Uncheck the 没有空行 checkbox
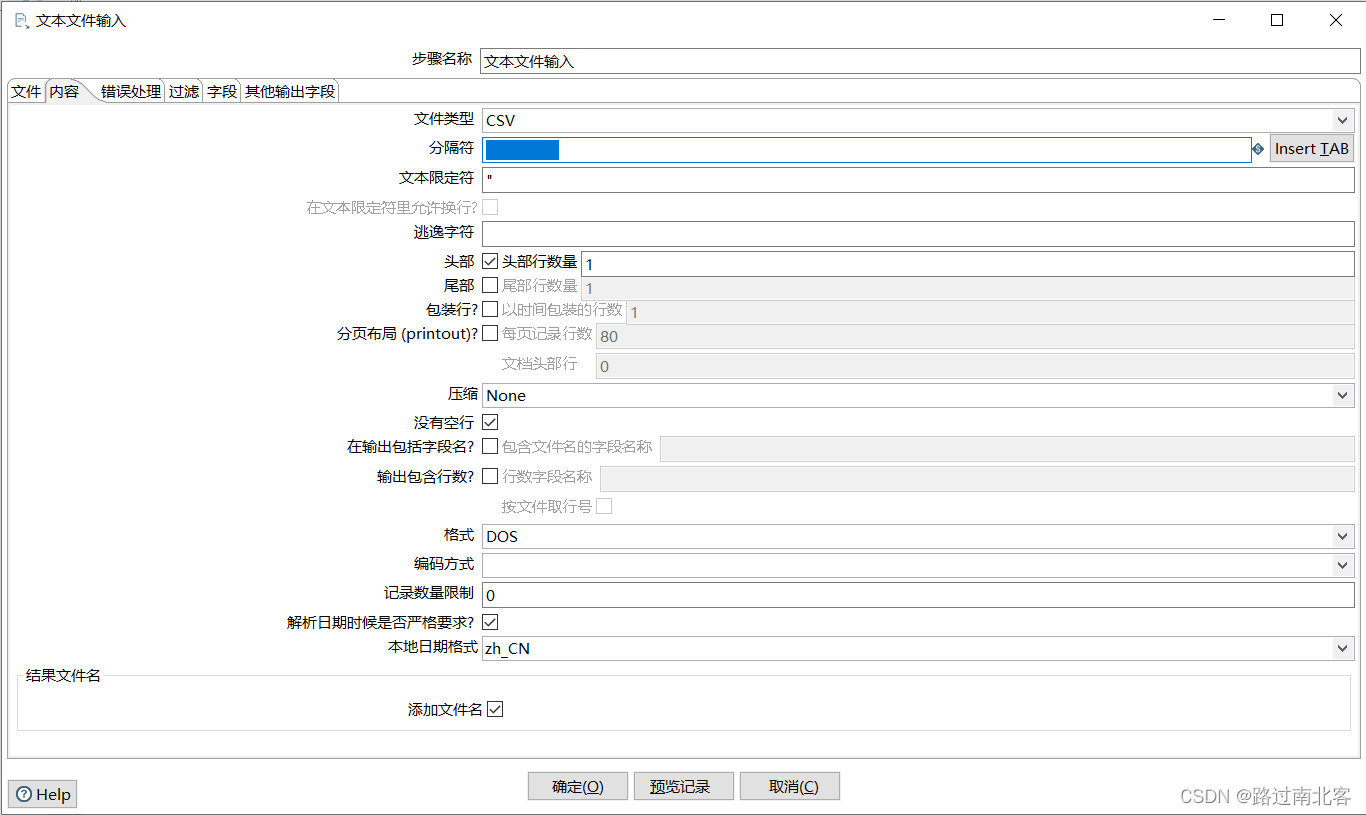The width and height of the screenshot is (1366, 815). point(490,422)
